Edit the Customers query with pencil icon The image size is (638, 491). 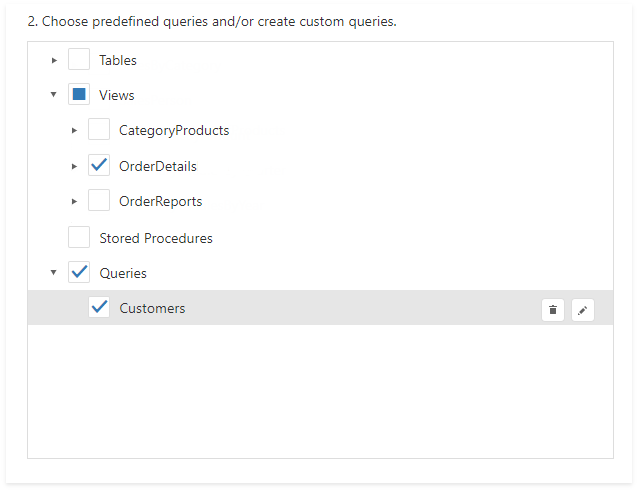(582, 310)
